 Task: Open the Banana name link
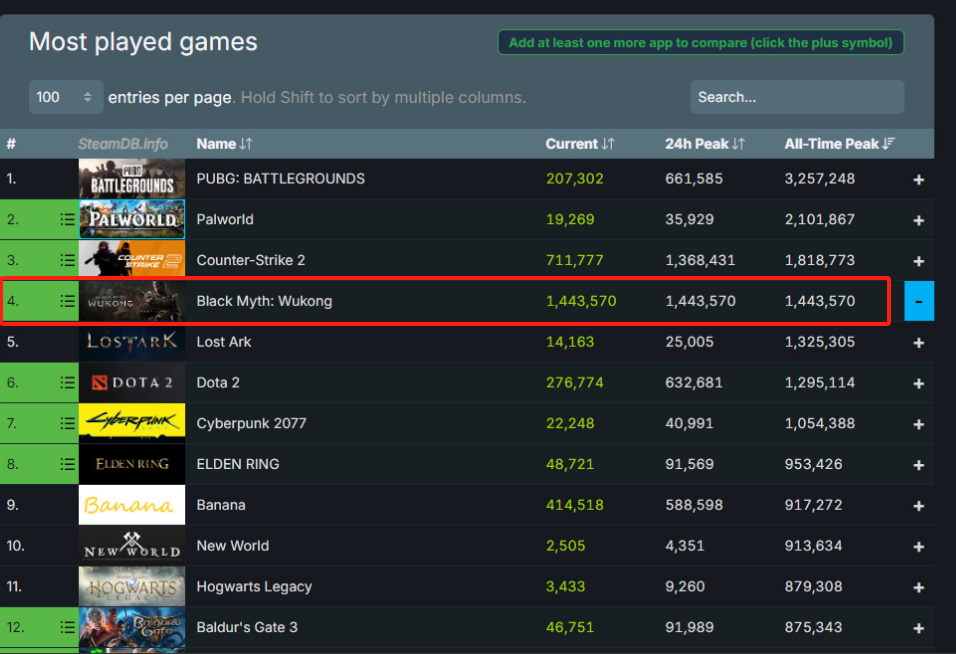(x=221, y=505)
